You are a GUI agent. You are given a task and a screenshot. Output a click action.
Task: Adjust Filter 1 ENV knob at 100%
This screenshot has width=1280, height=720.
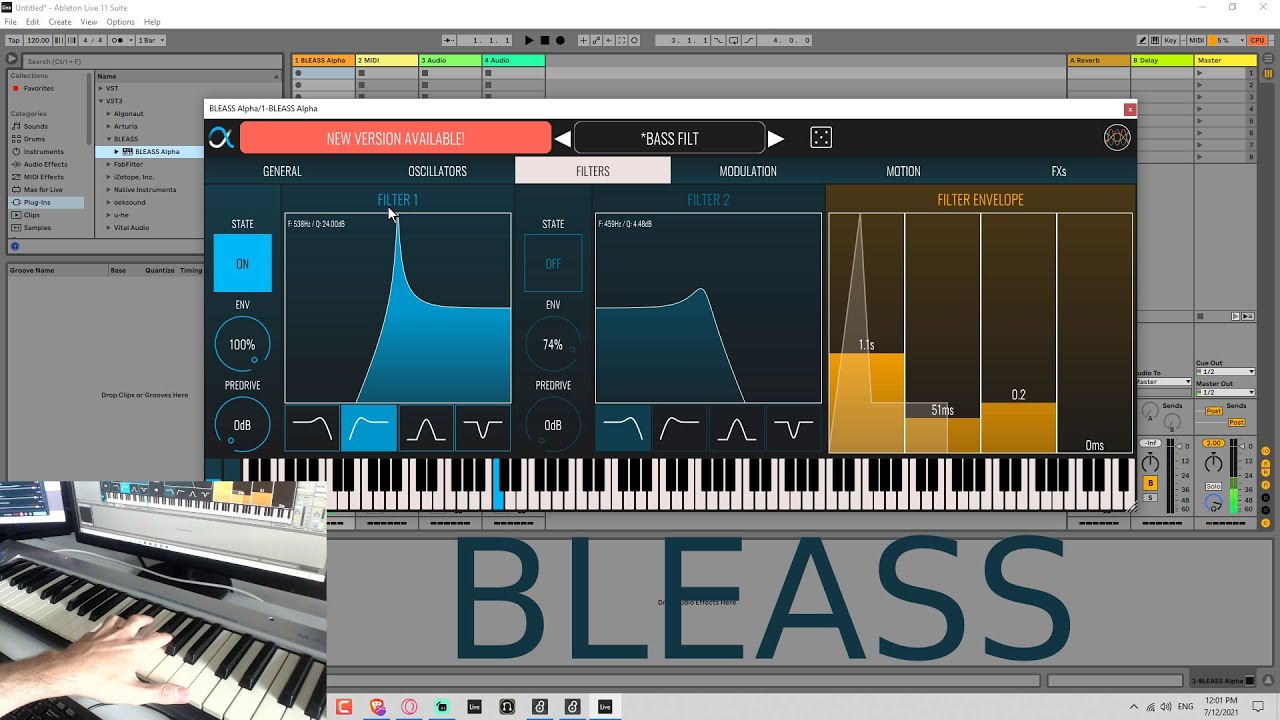pyautogui.click(x=242, y=344)
